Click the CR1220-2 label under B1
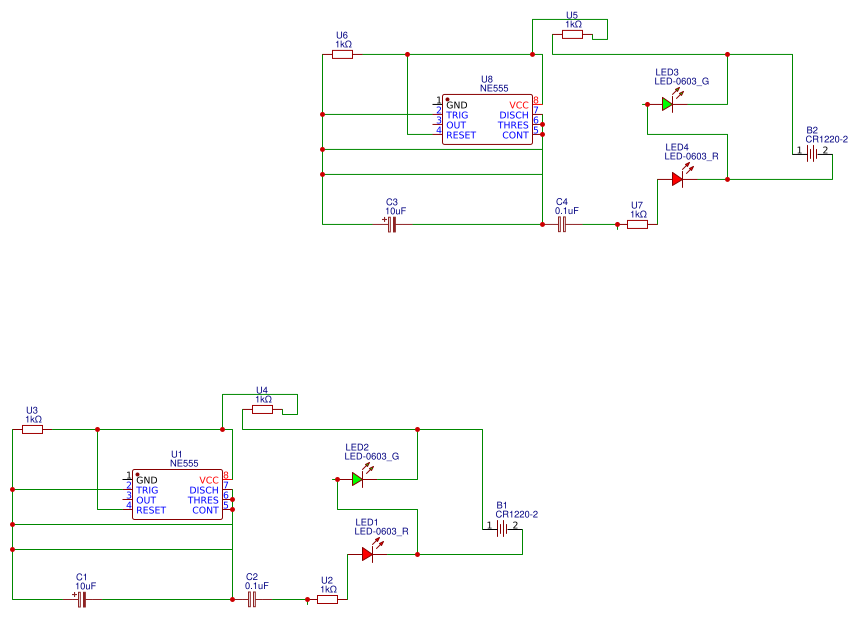 coord(517,514)
